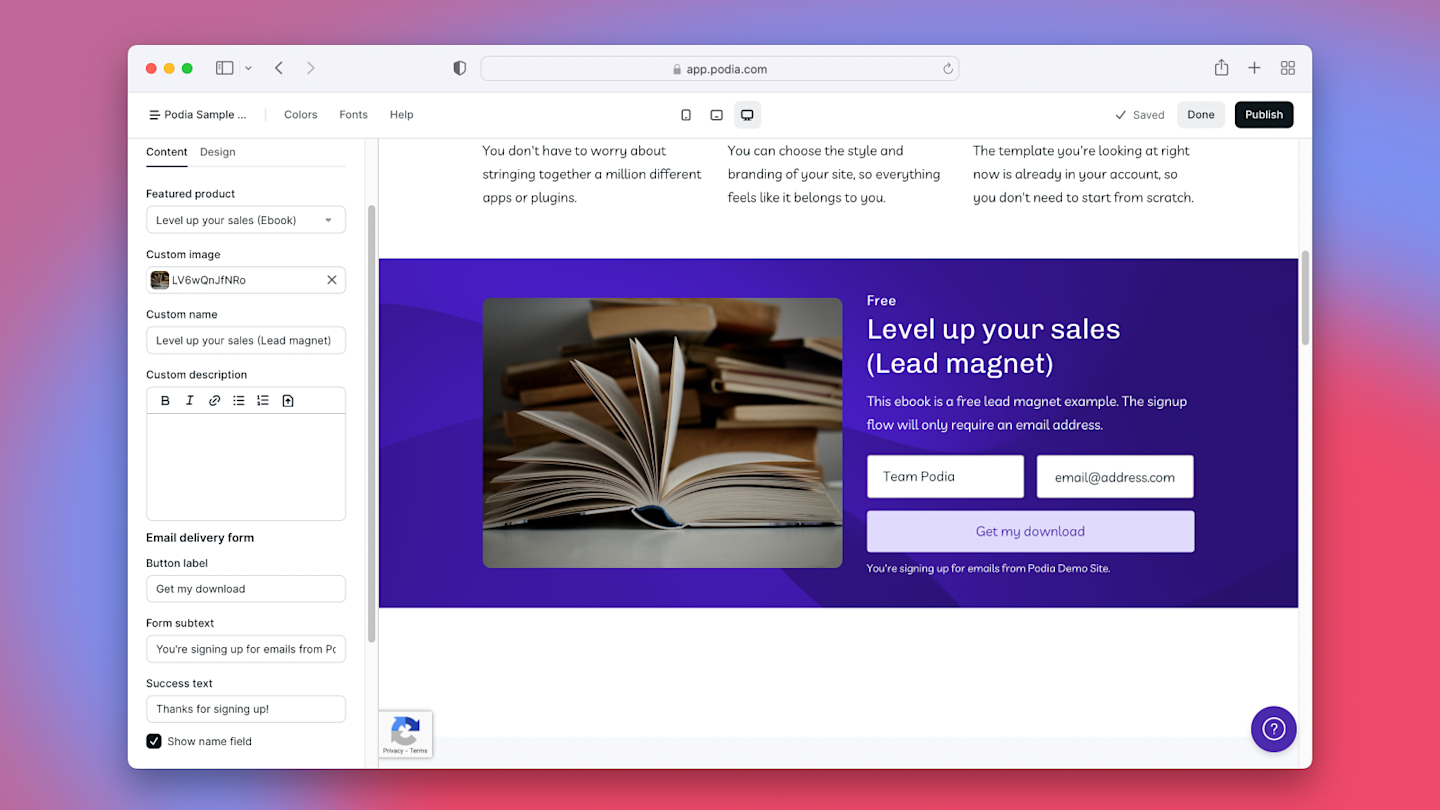
Task: Attach file icon in description editor
Action: 288,400
